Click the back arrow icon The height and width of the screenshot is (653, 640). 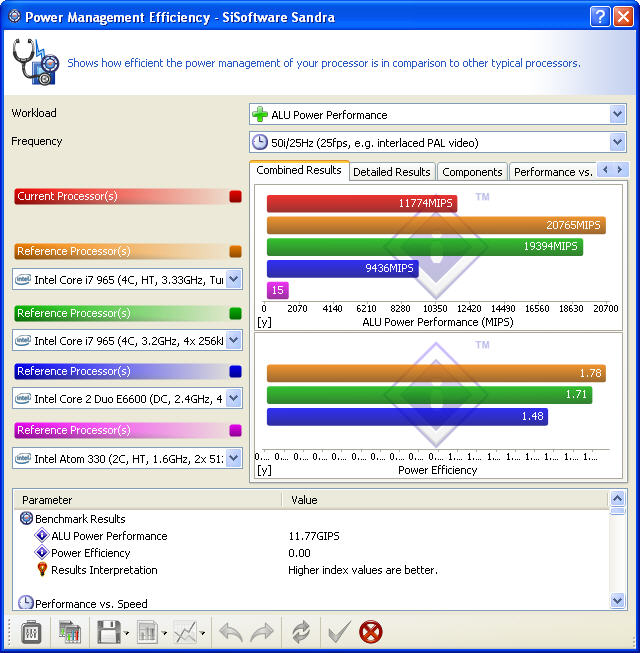[x=231, y=632]
